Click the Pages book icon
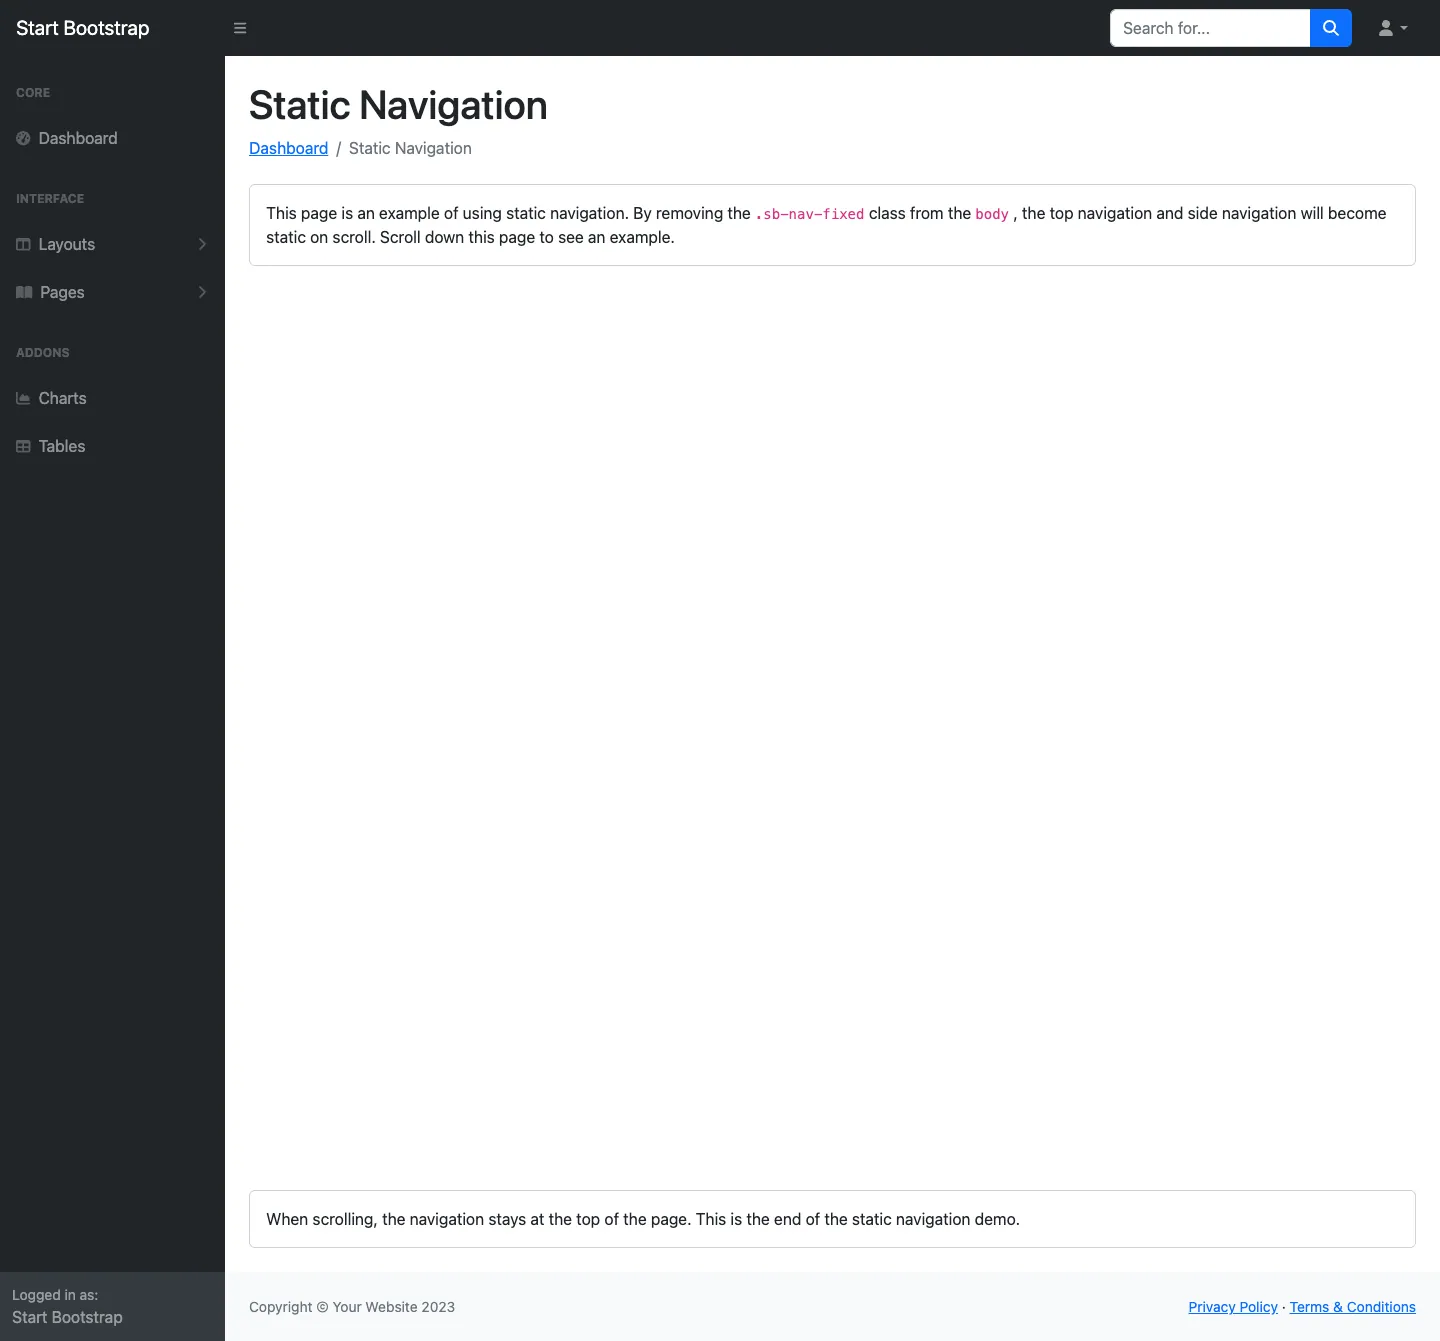This screenshot has height=1341, width=1440. click(x=24, y=293)
